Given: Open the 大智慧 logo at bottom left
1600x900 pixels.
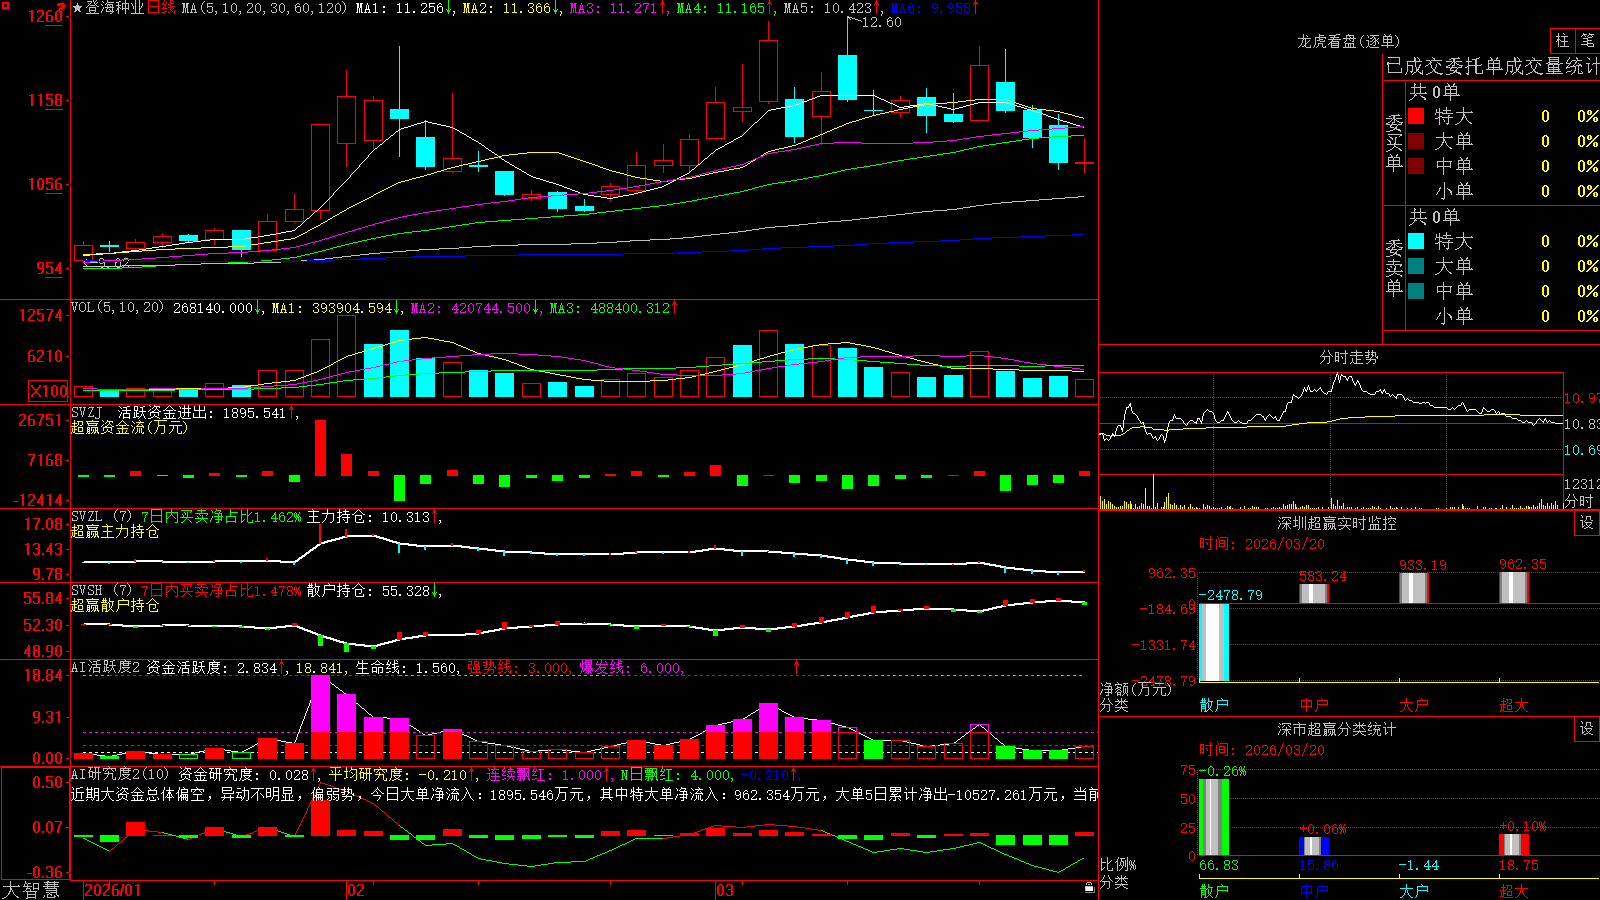Looking at the screenshot, I should 31,890.
